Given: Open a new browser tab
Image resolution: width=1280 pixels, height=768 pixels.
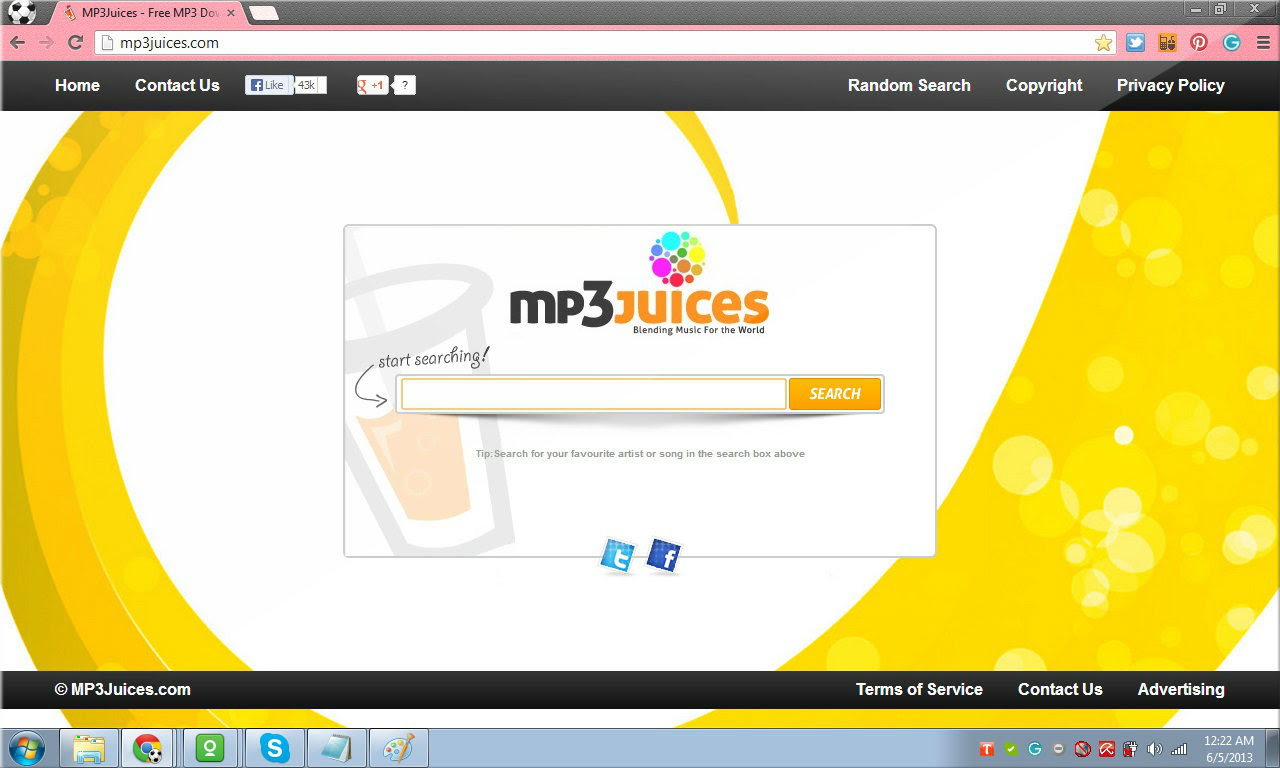Looking at the screenshot, I should [263, 13].
